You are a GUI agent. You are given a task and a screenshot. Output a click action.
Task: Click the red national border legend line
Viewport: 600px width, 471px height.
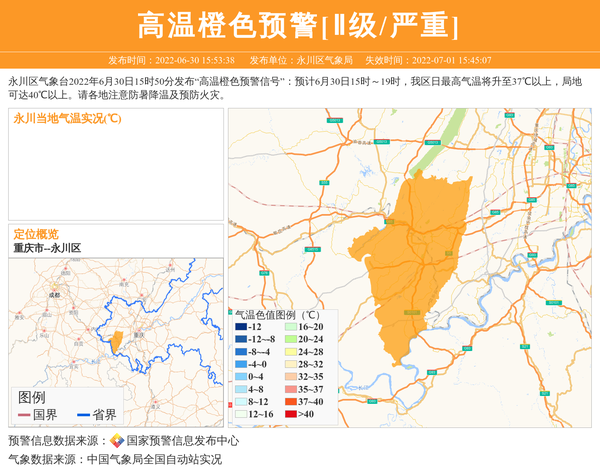pyautogui.click(x=22, y=415)
